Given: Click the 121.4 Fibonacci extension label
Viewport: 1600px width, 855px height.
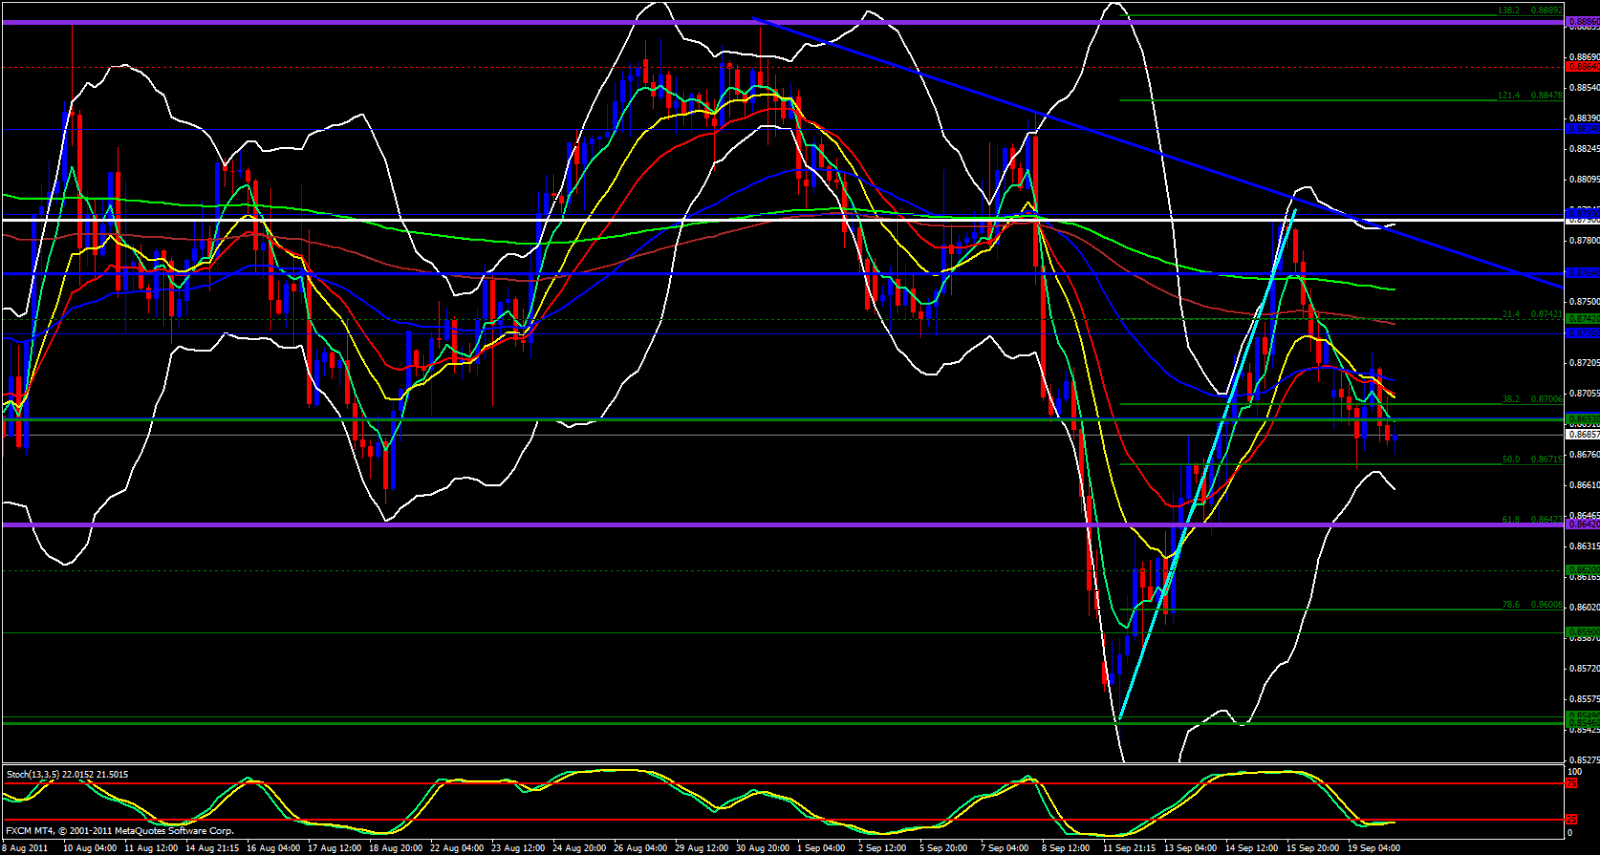Looking at the screenshot, I should (x=1509, y=96).
